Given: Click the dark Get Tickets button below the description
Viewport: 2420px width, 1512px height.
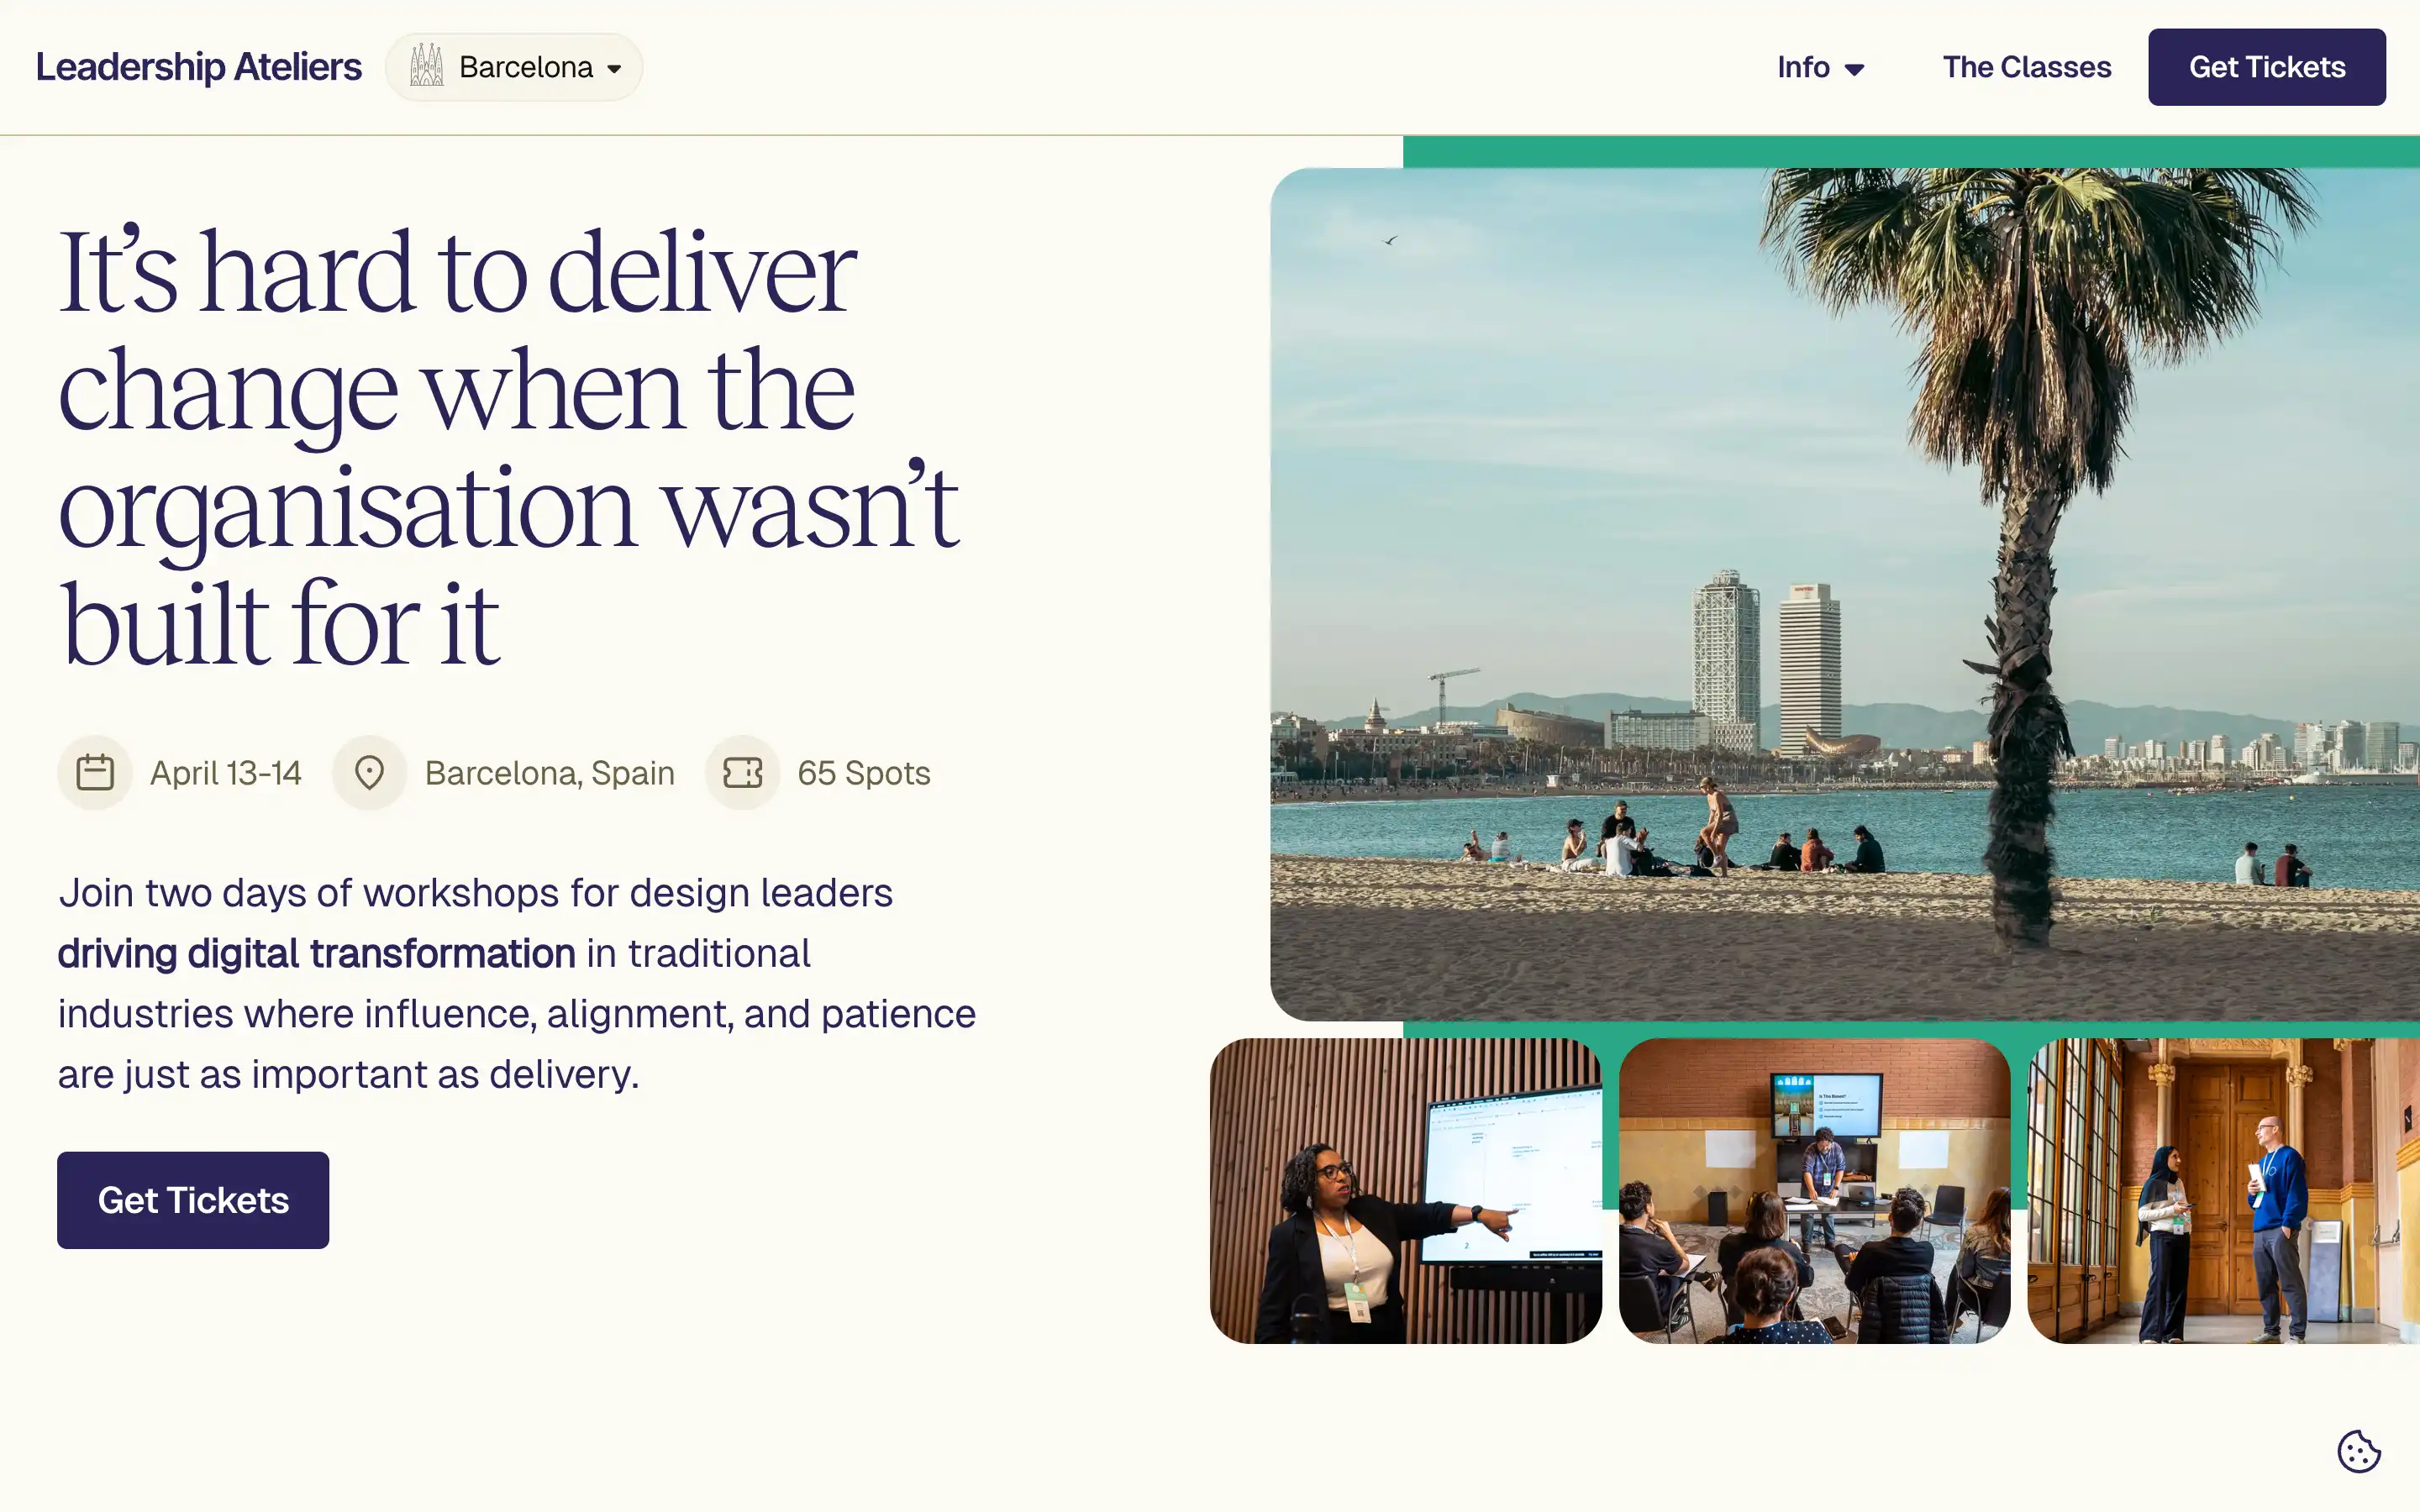Looking at the screenshot, I should 192,1199.
